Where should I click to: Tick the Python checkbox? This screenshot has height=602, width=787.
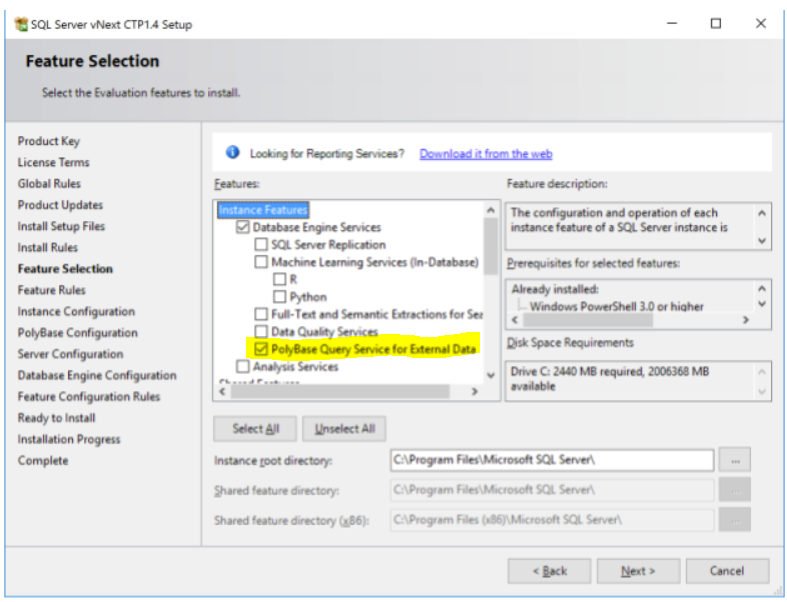280,297
